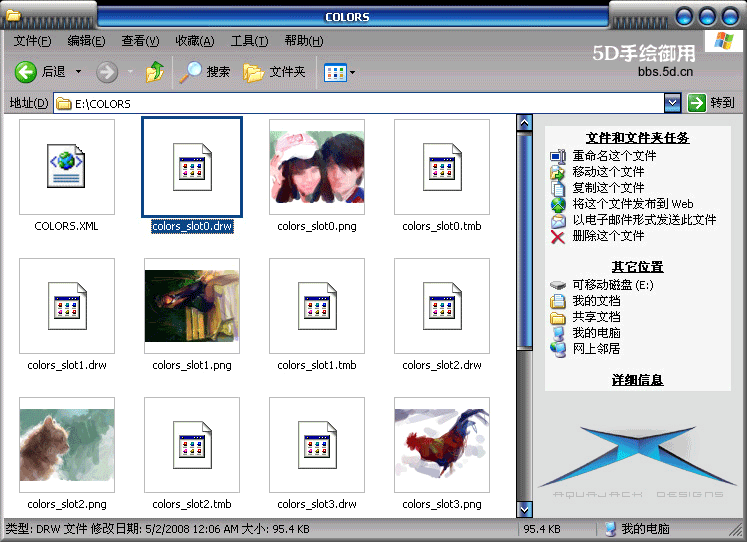Click the publish to Web globe icon

click(x=558, y=204)
